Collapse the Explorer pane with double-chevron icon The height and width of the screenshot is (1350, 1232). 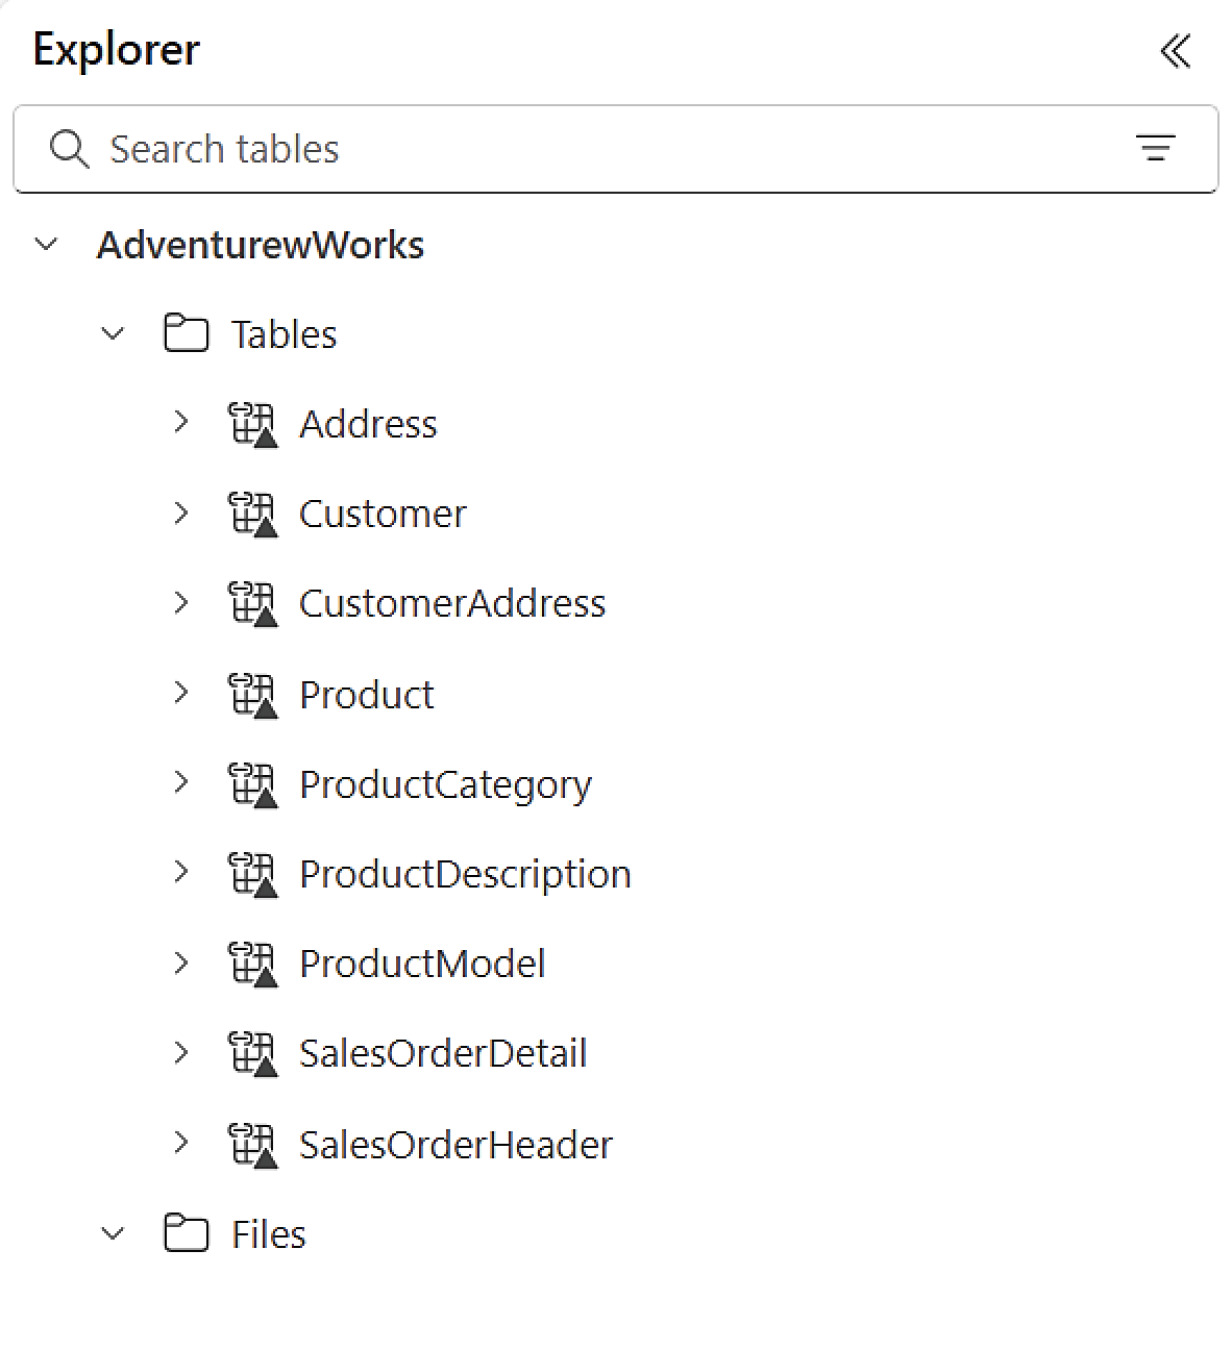pyautogui.click(x=1175, y=50)
